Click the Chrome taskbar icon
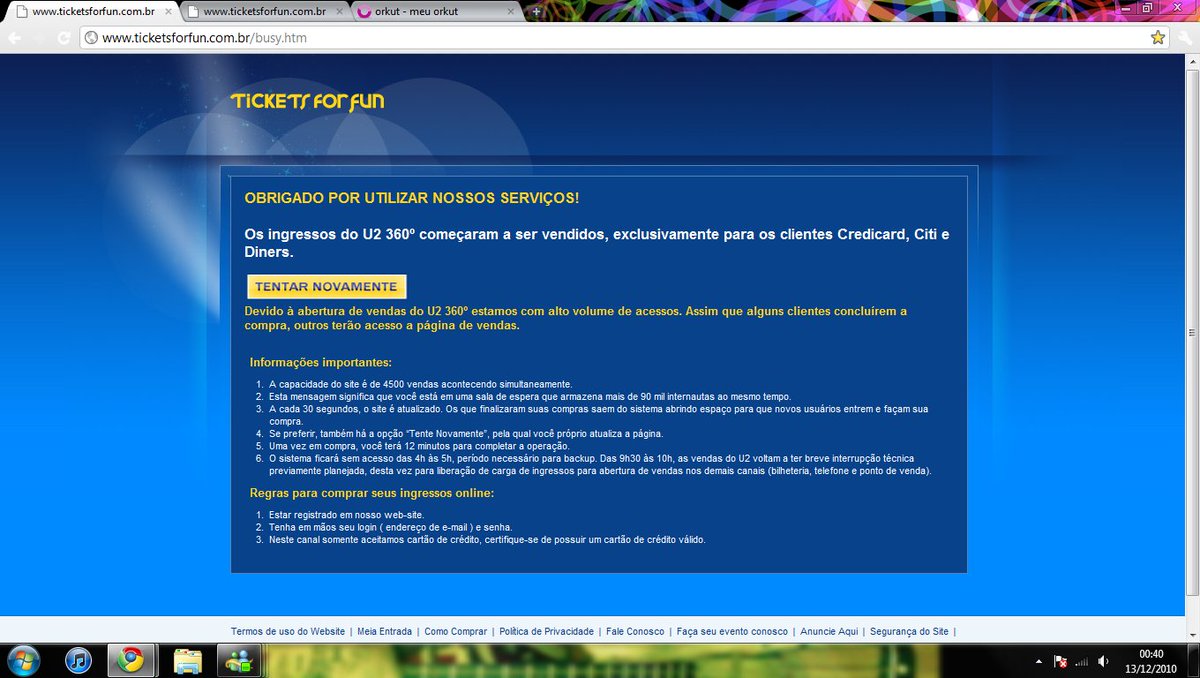1200x678 pixels. 131,660
